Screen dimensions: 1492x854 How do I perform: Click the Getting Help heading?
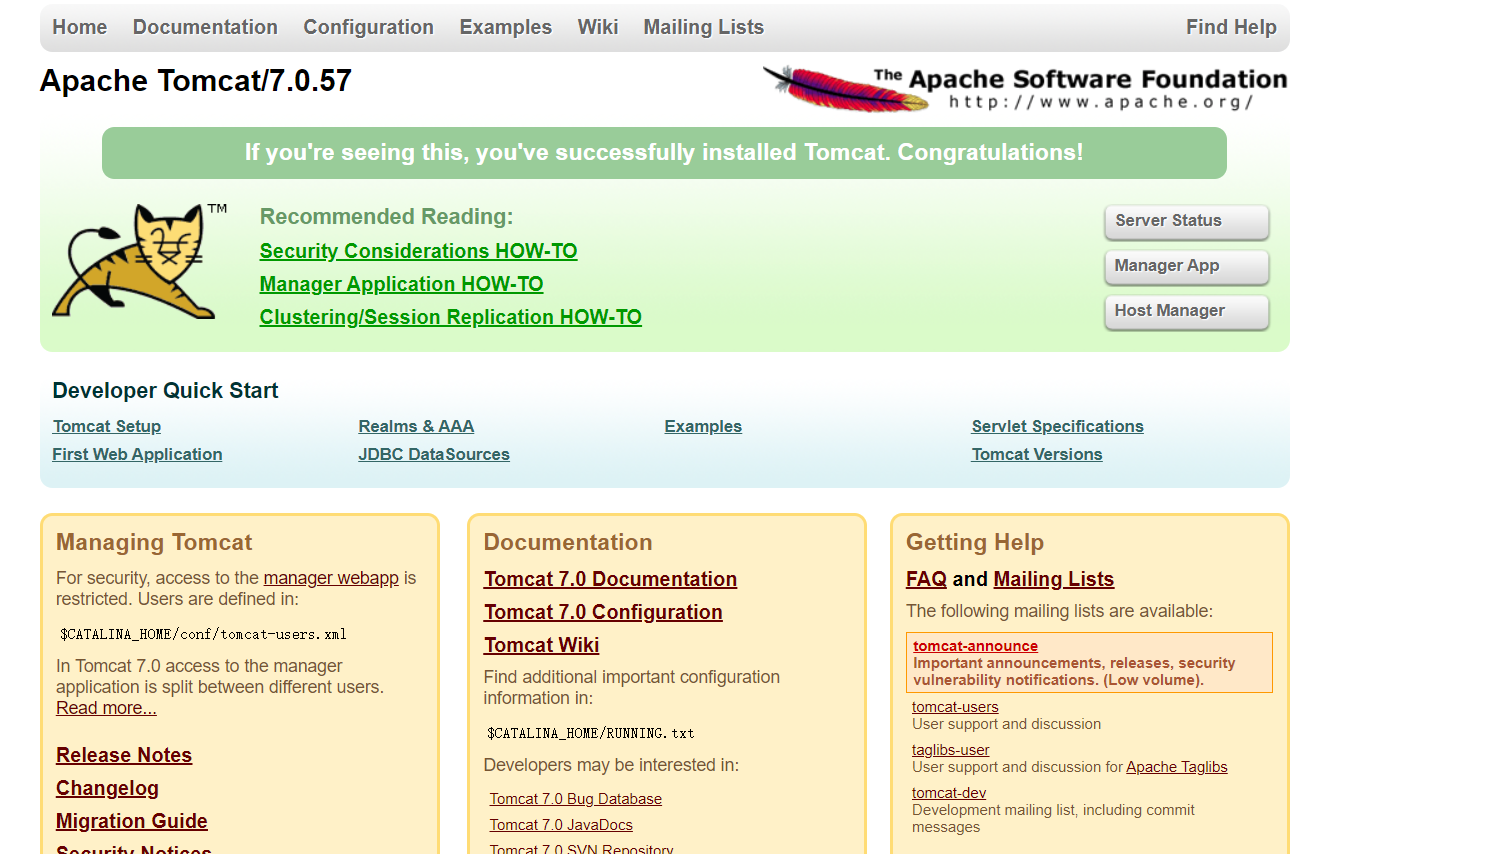975,542
